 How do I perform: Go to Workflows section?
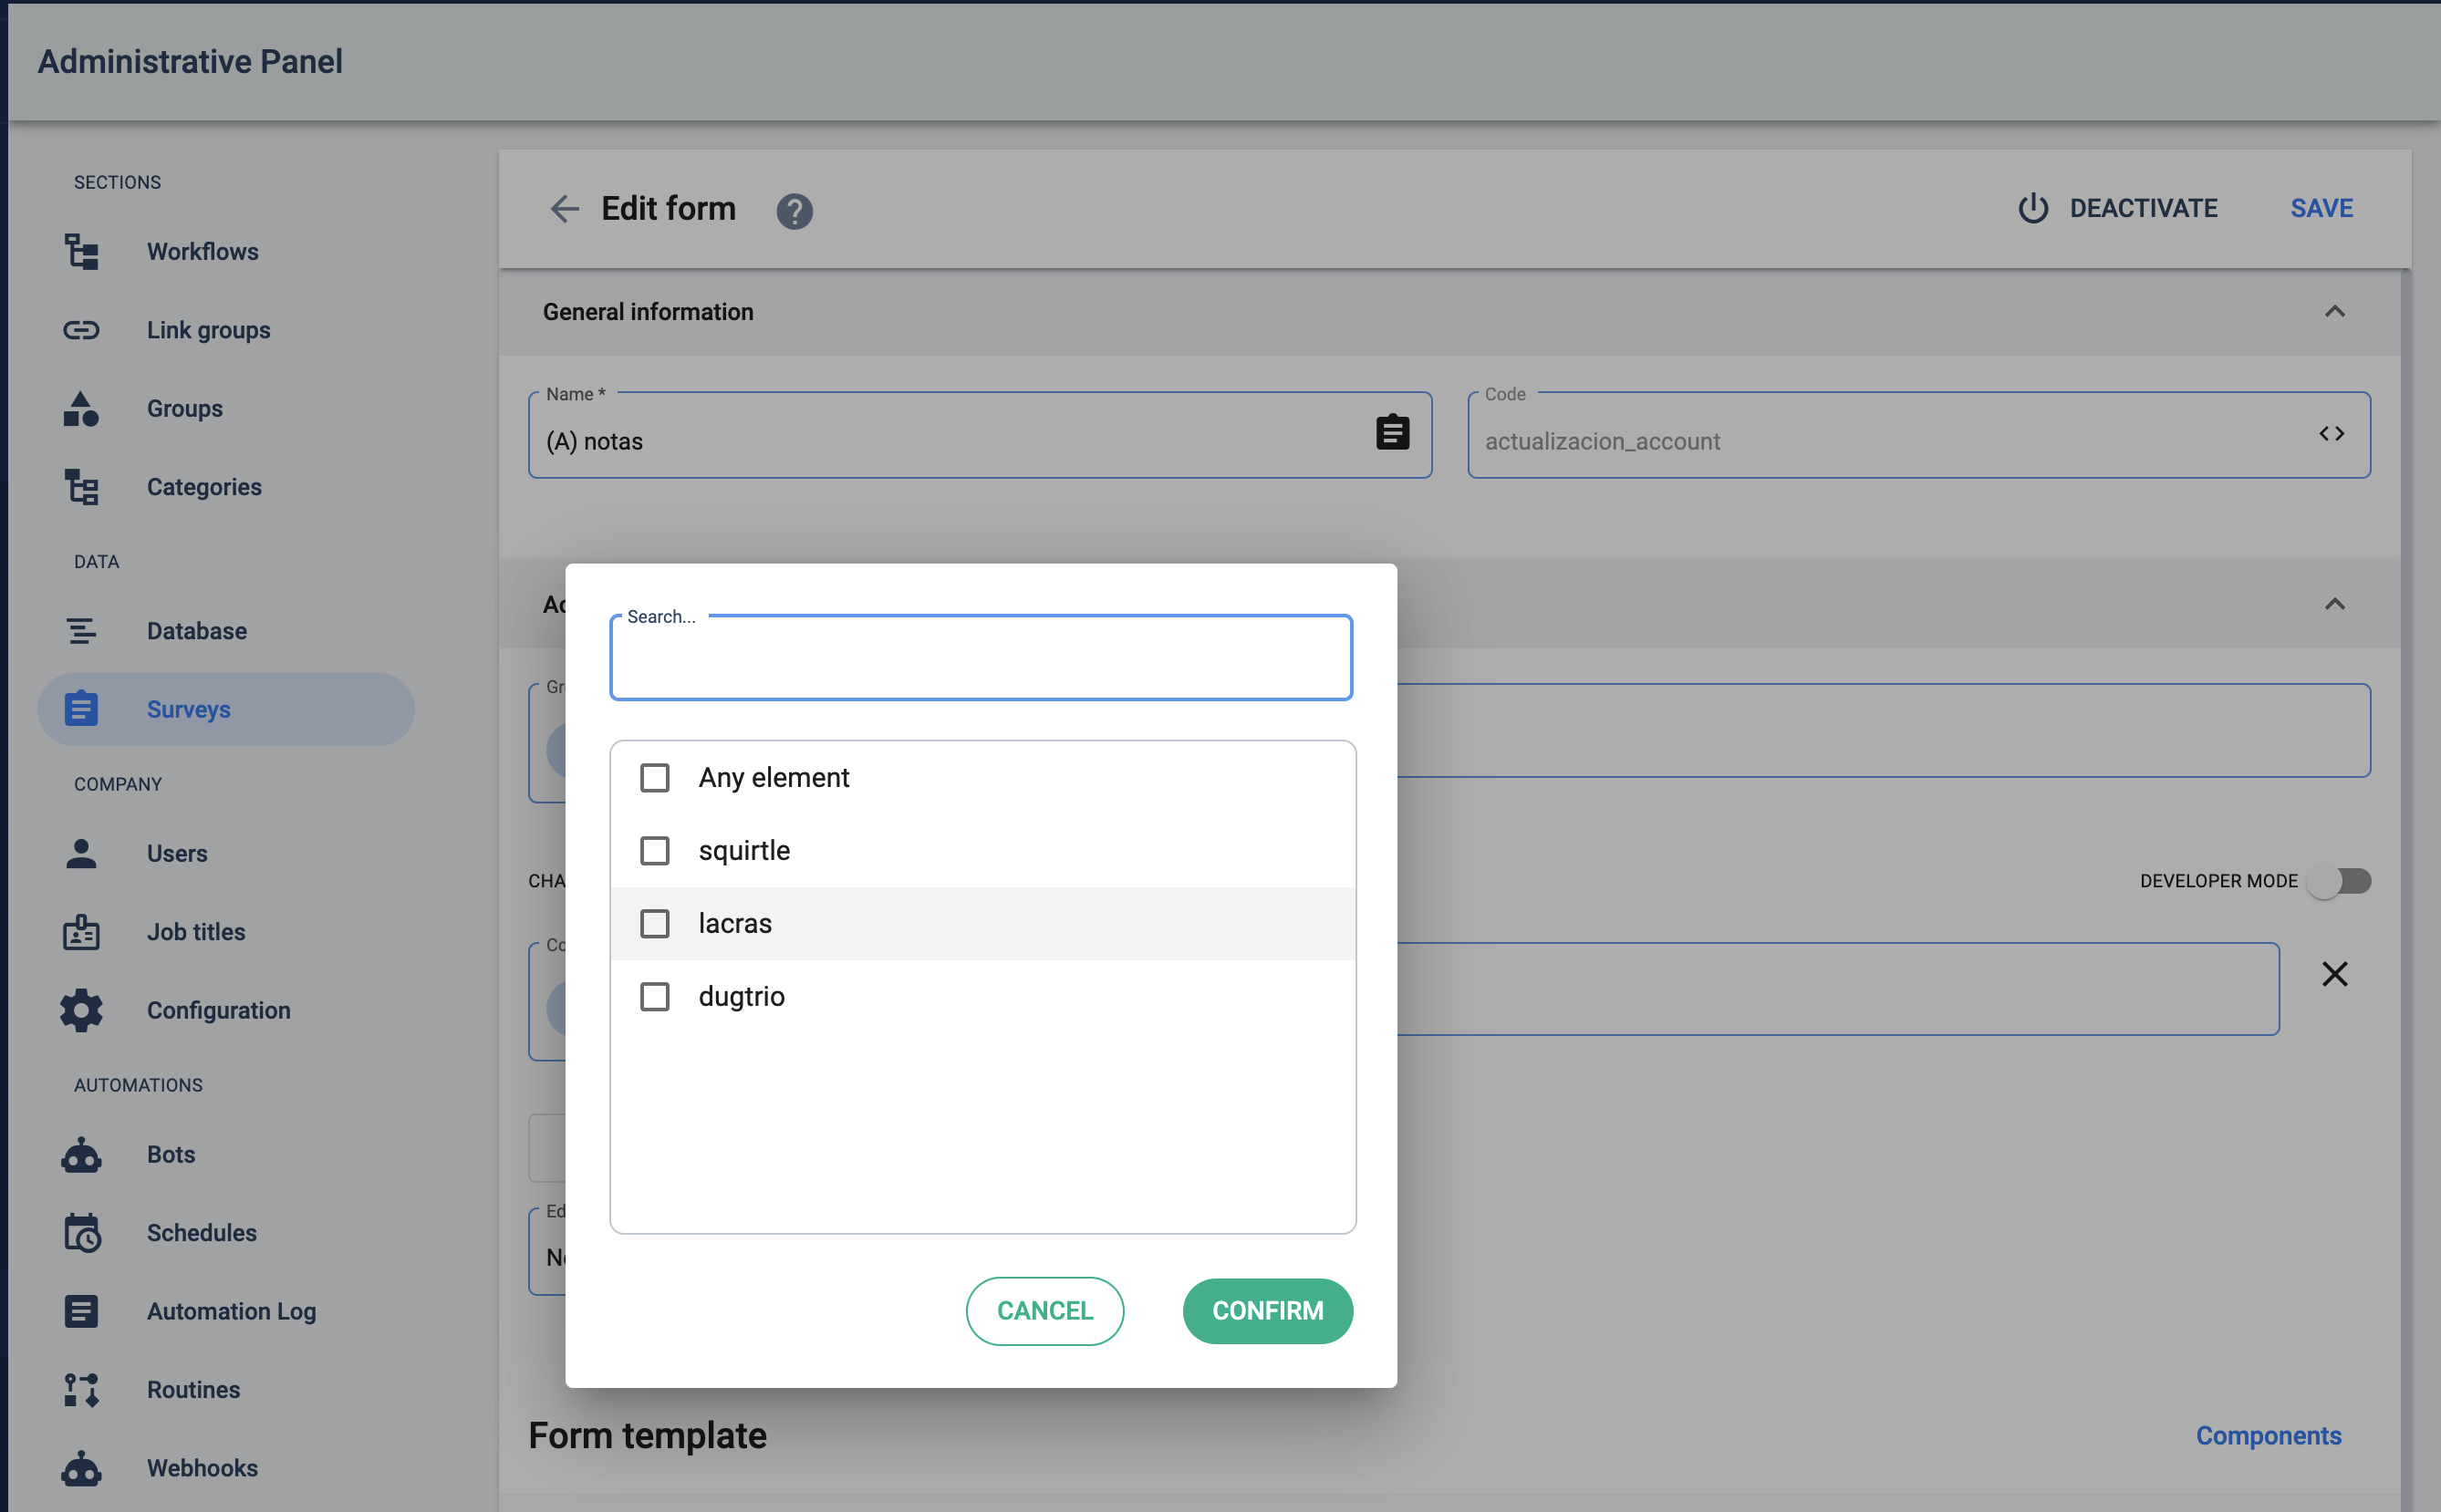click(x=202, y=251)
